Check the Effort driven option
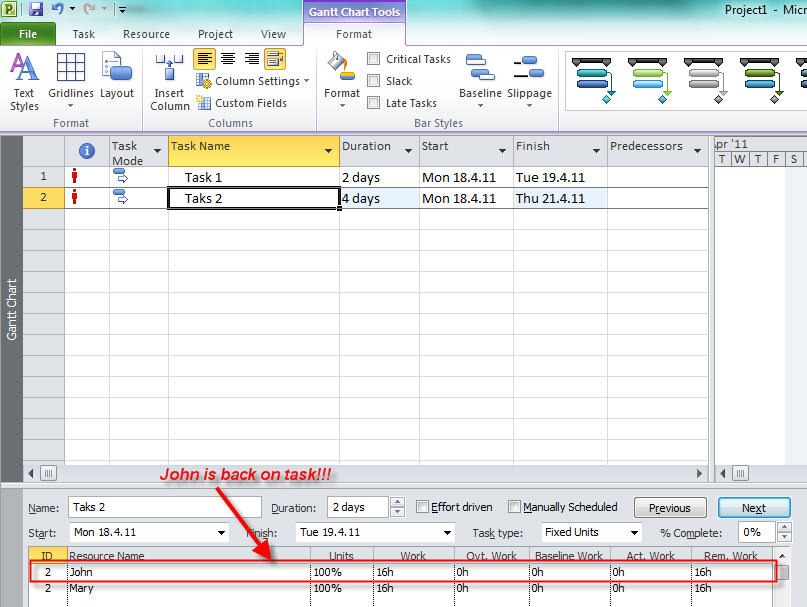Screen dimensions: 807x607 tap(423, 507)
